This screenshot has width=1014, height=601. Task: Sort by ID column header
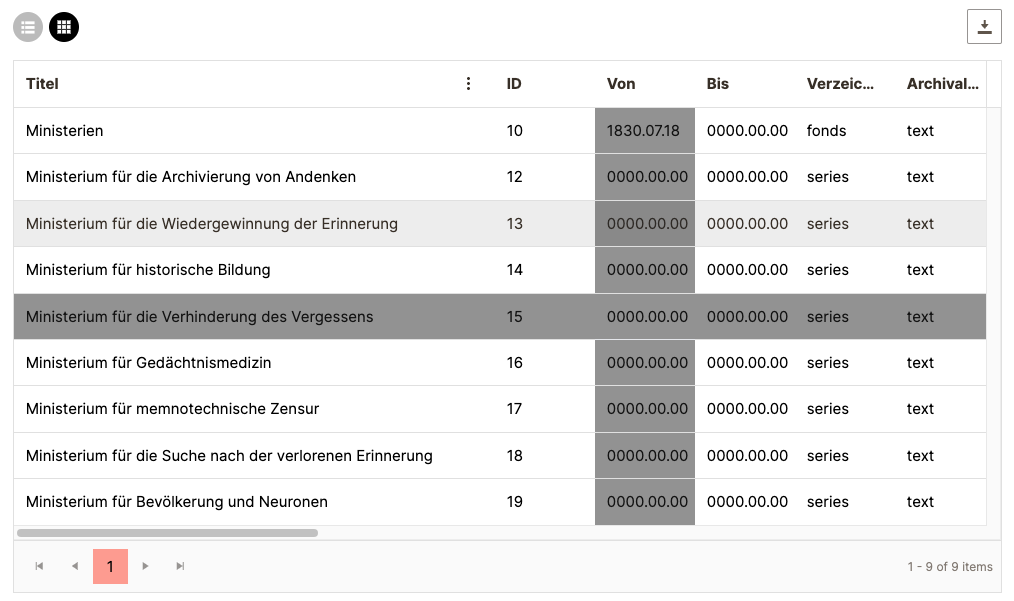click(514, 84)
